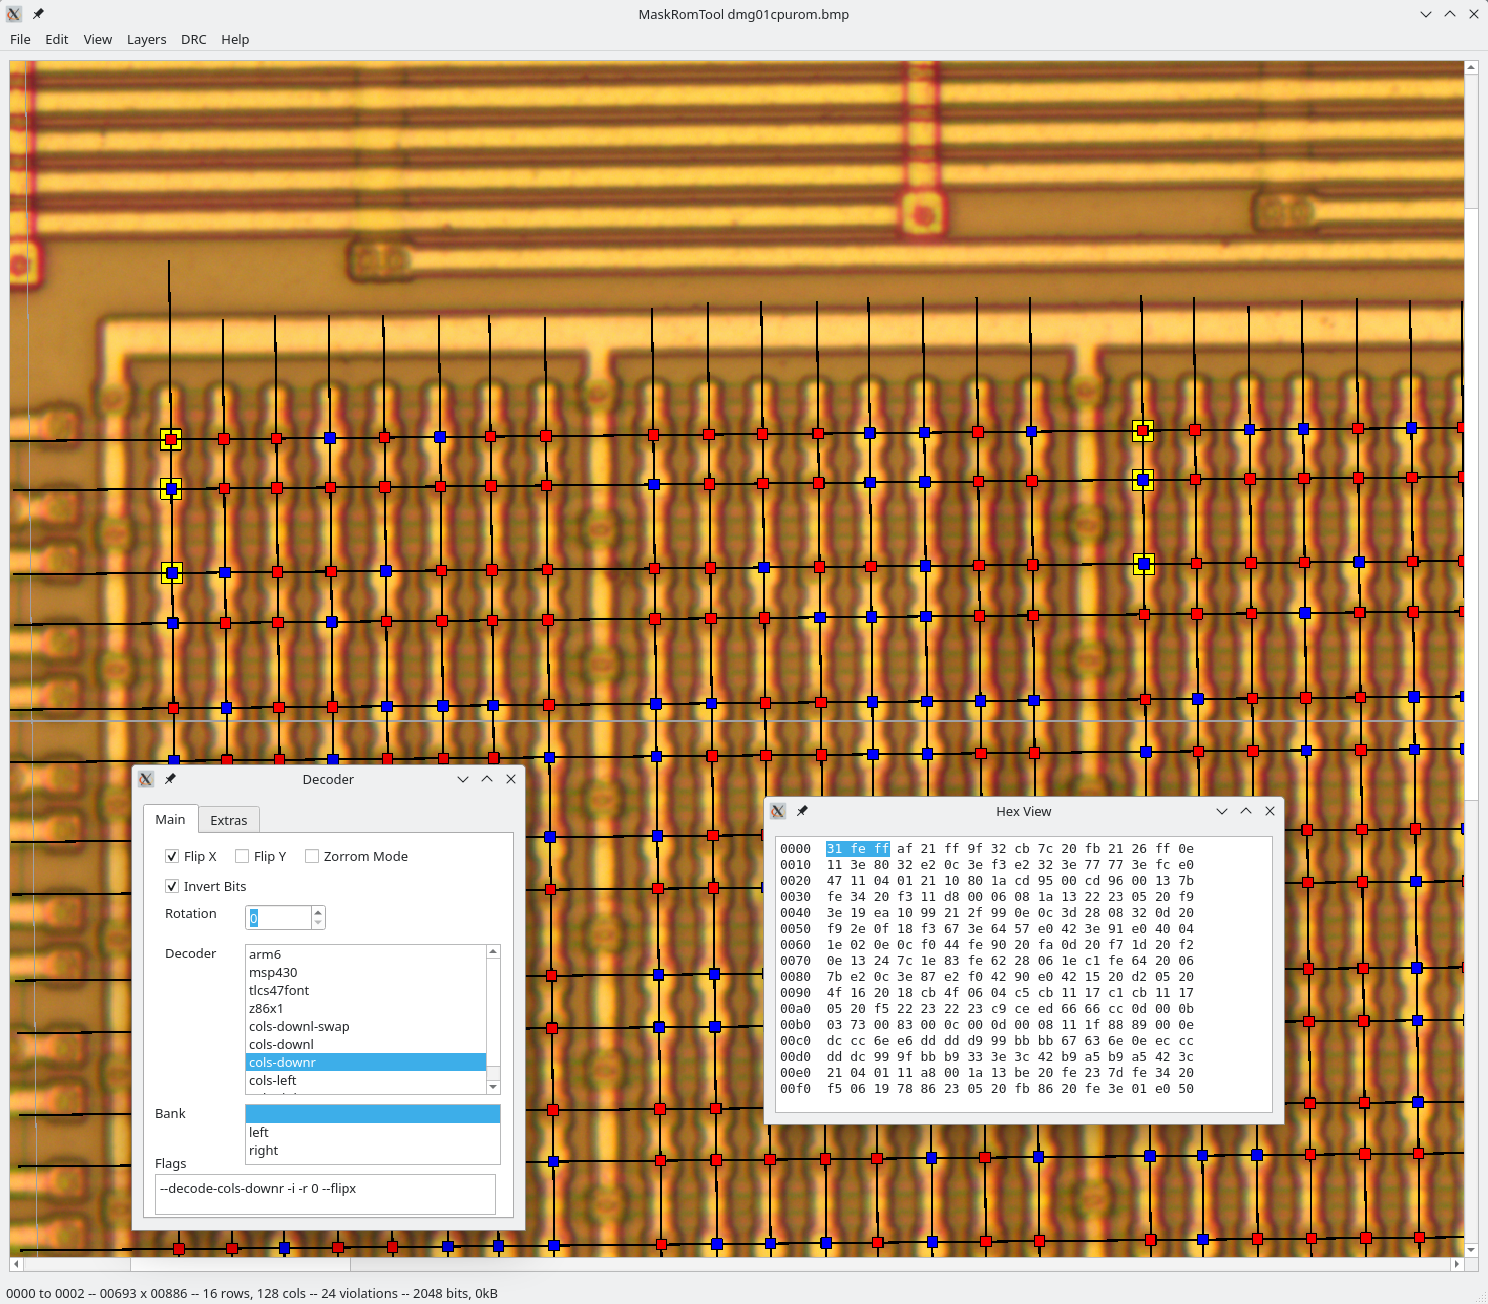The height and width of the screenshot is (1304, 1488).
Task: Maximize the Hex View window
Action: point(1246,811)
